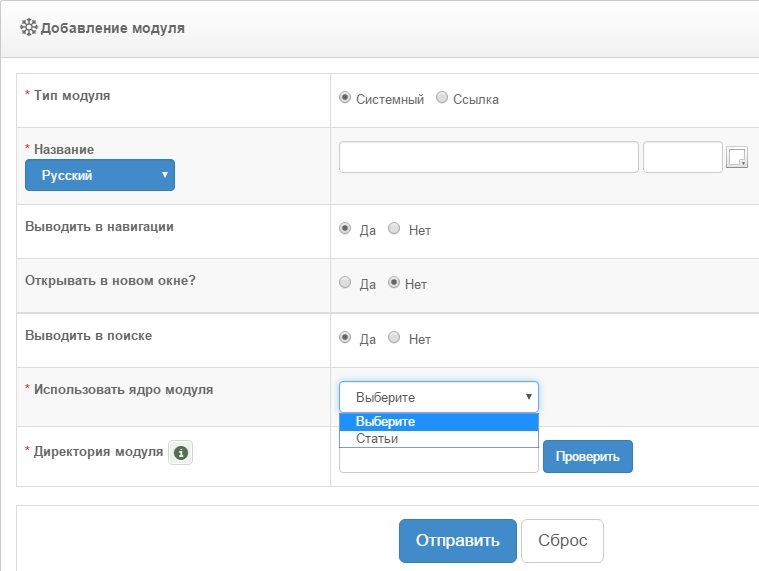Screen dimensions: 759x571
Task: Pick Статьи from the dropdown list
Action: click(438, 438)
